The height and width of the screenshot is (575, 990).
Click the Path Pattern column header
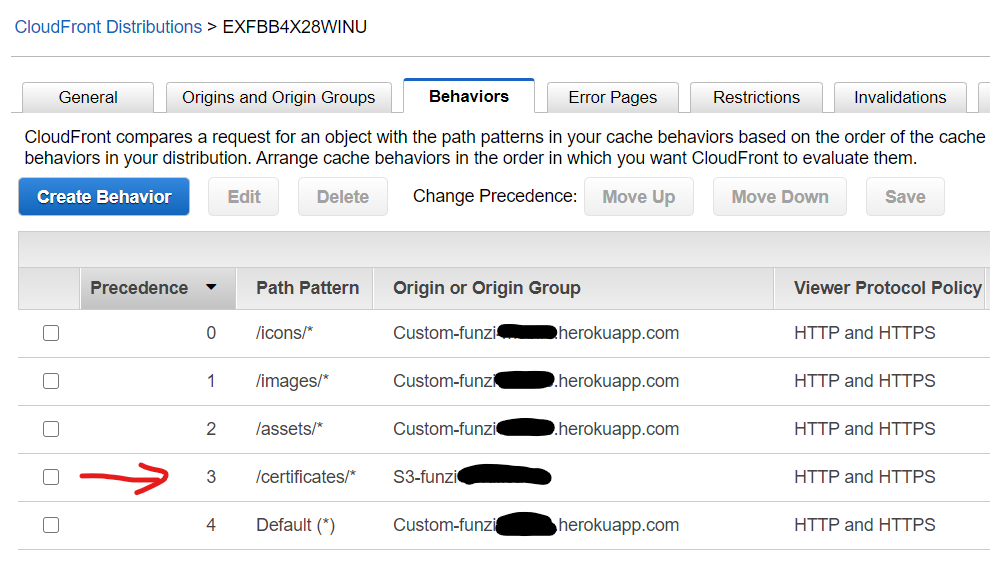coord(307,288)
